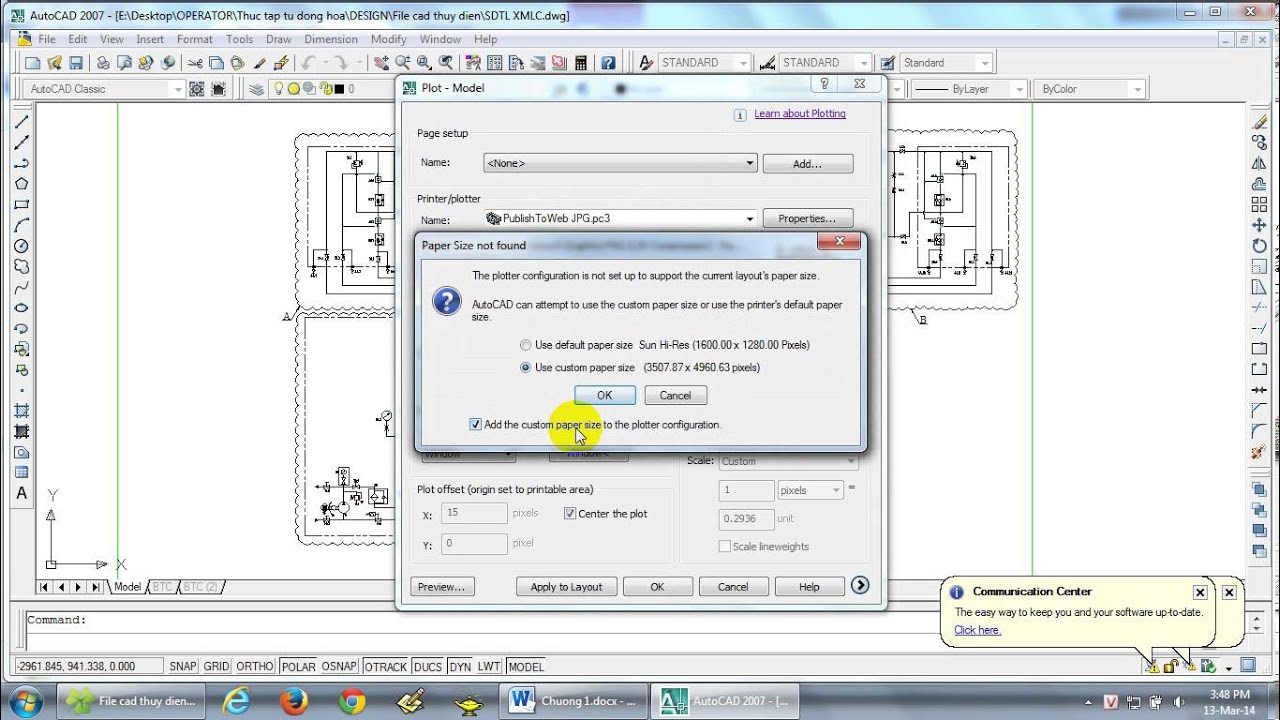This screenshot has height=720, width=1280.
Task: Click the Workspace Settings gear icon
Action: (196, 89)
